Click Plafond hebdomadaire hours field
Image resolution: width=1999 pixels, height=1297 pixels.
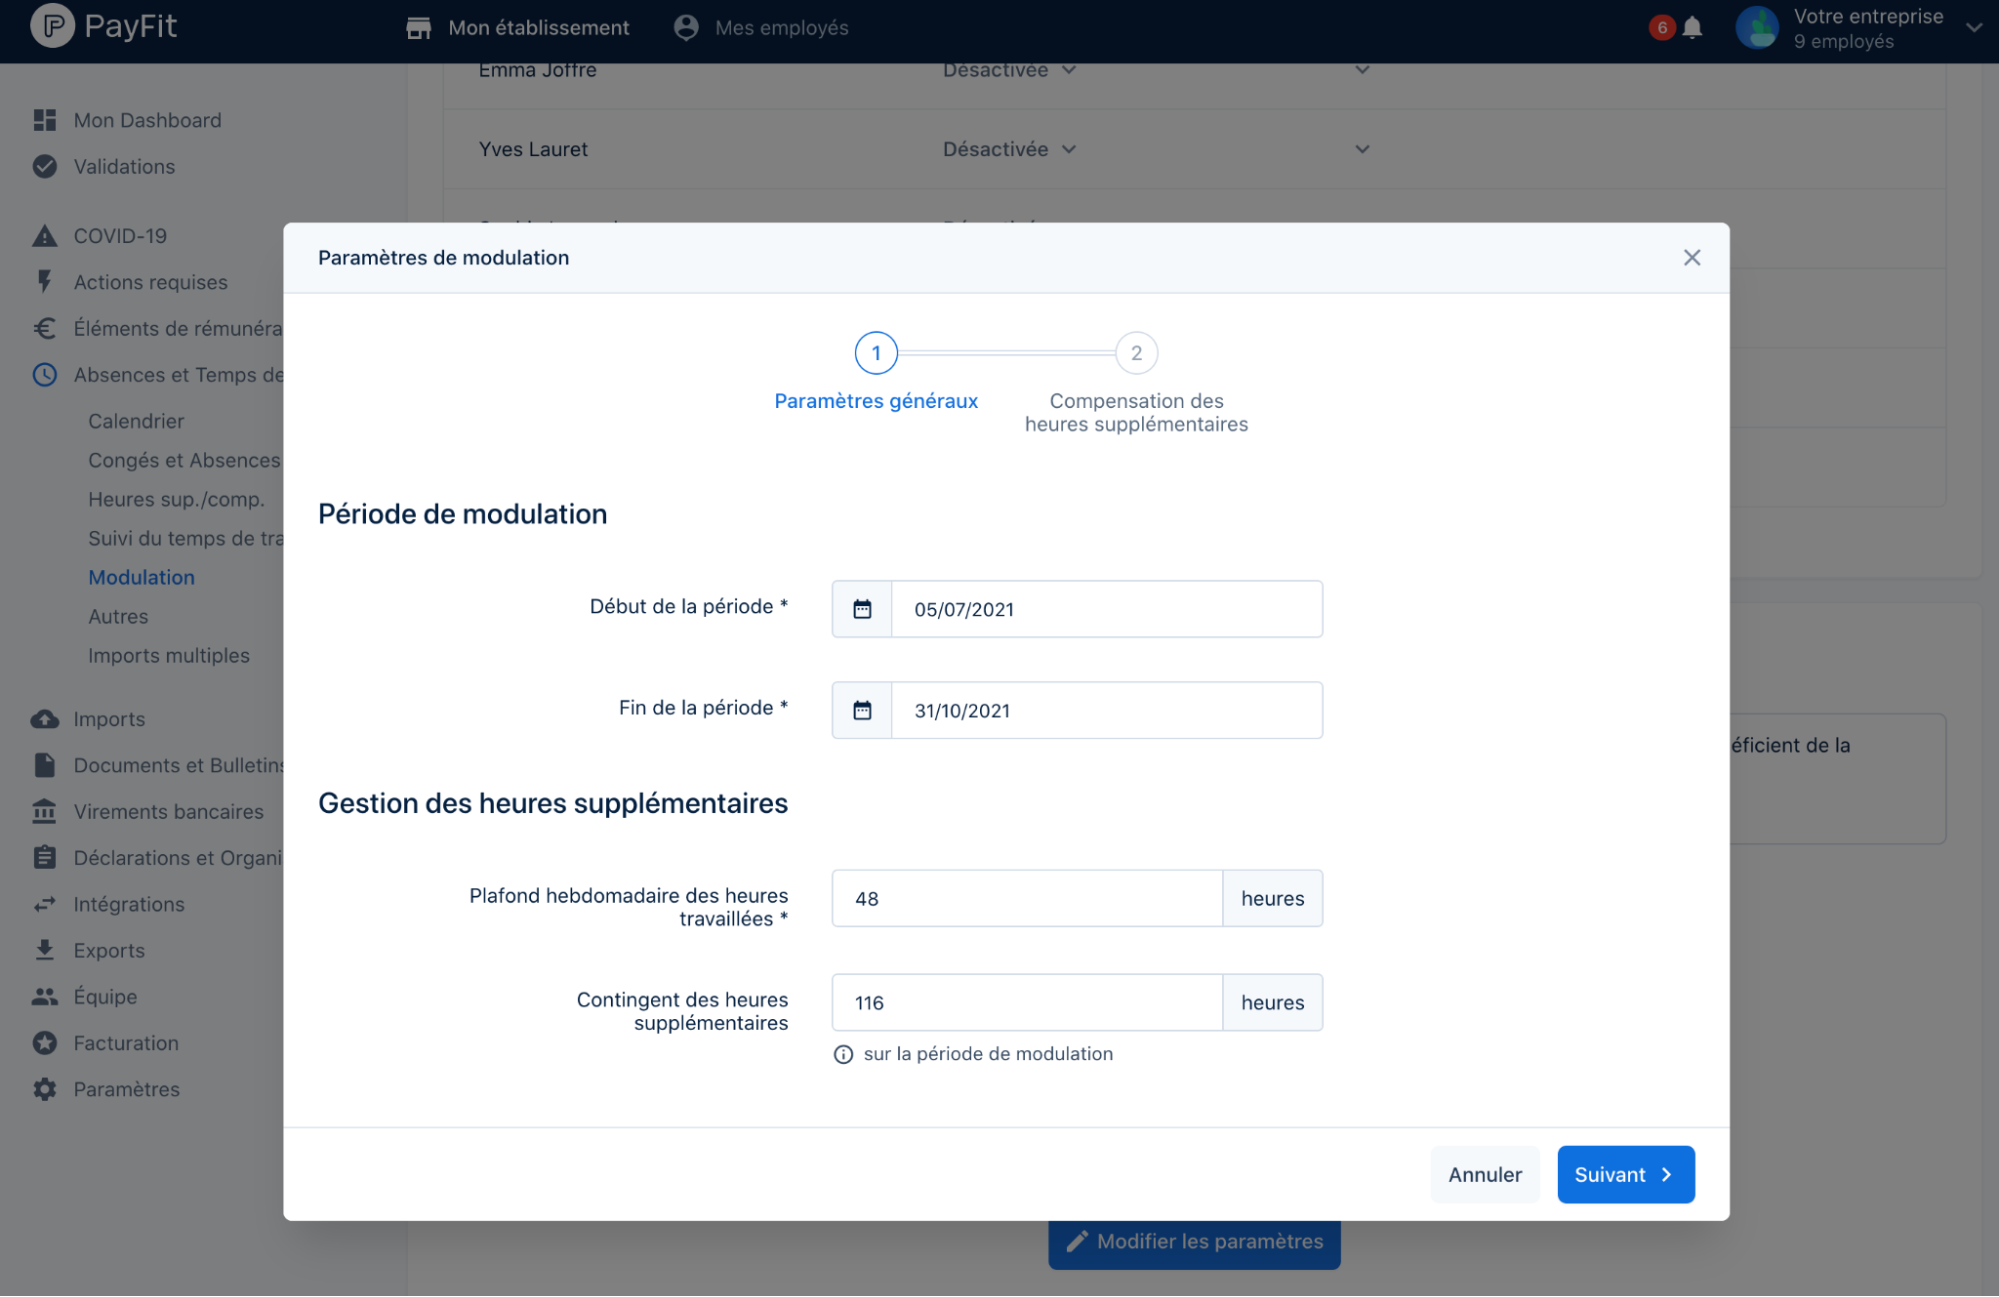coord(1027,898)
